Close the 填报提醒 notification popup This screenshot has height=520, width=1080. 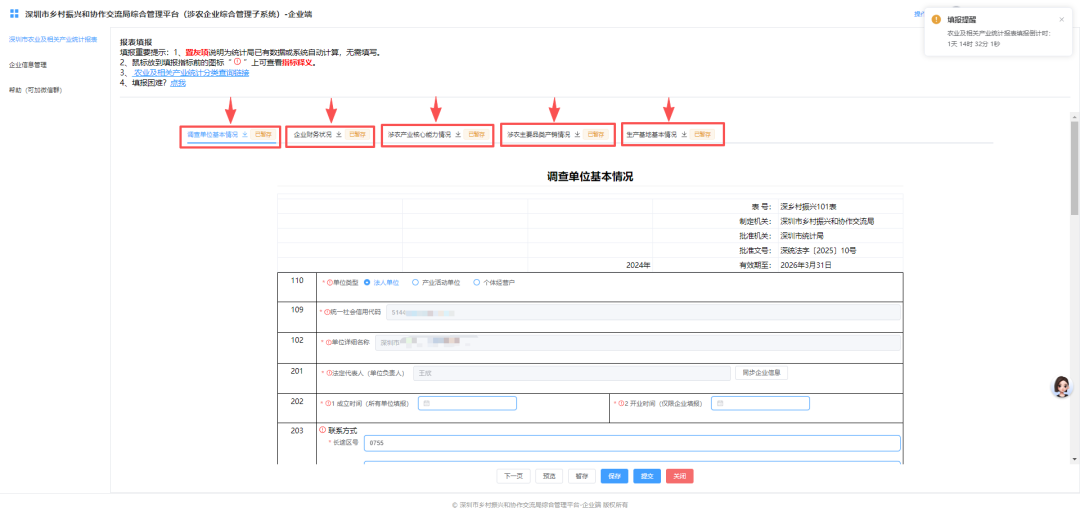pos(1061,19)
